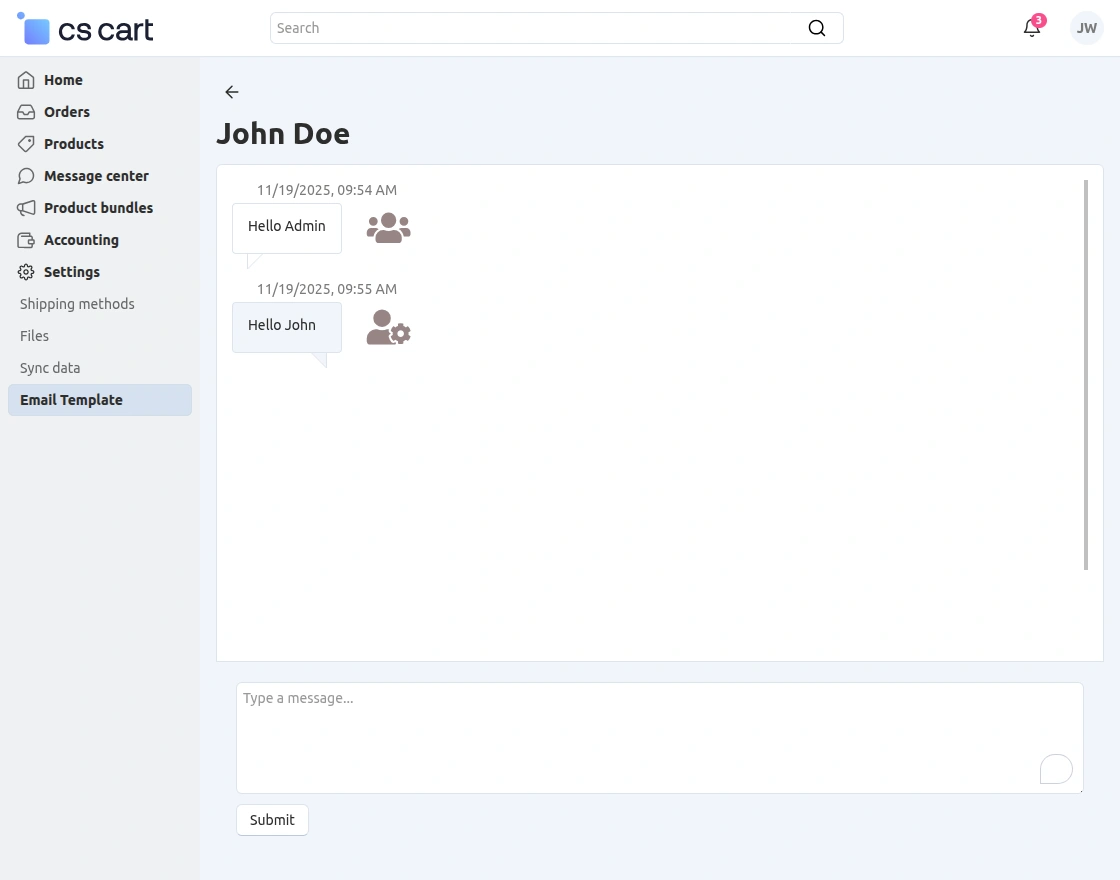This screenshot has height=880, width=1120.
Task: Open the Files settings link
Action: [34, 336]
